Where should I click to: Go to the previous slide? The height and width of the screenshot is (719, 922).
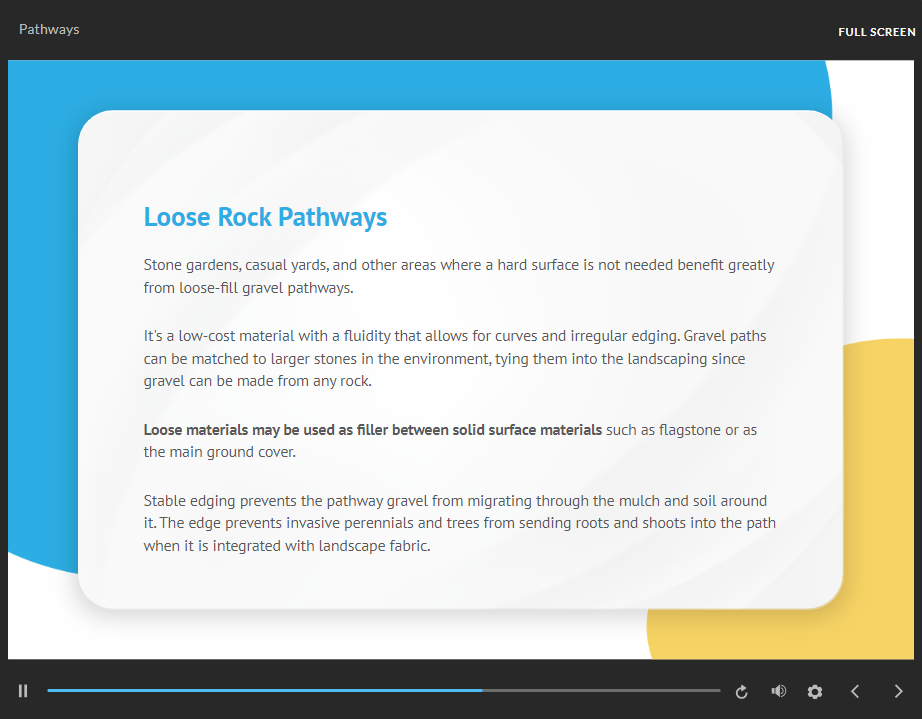coord(855,691)
